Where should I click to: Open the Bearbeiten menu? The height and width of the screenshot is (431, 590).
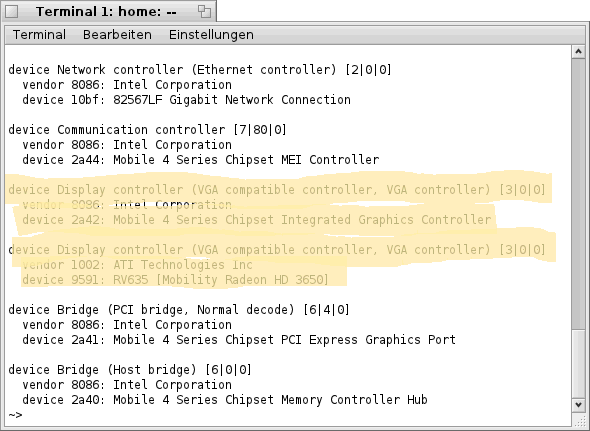117,35
